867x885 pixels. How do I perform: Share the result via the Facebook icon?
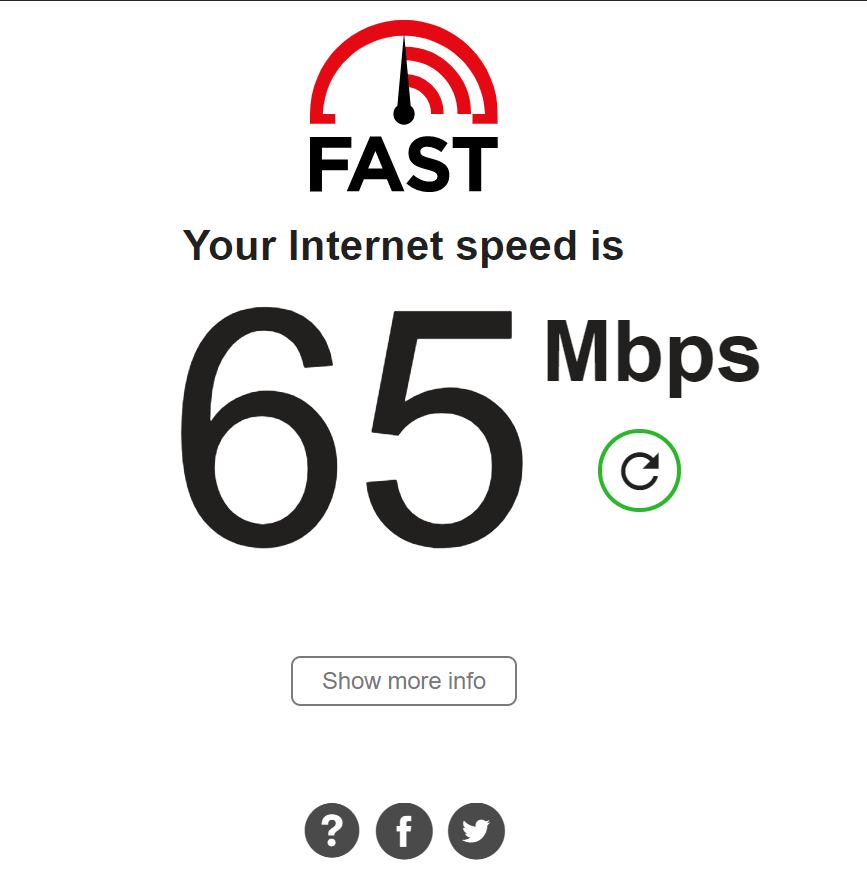404,831
